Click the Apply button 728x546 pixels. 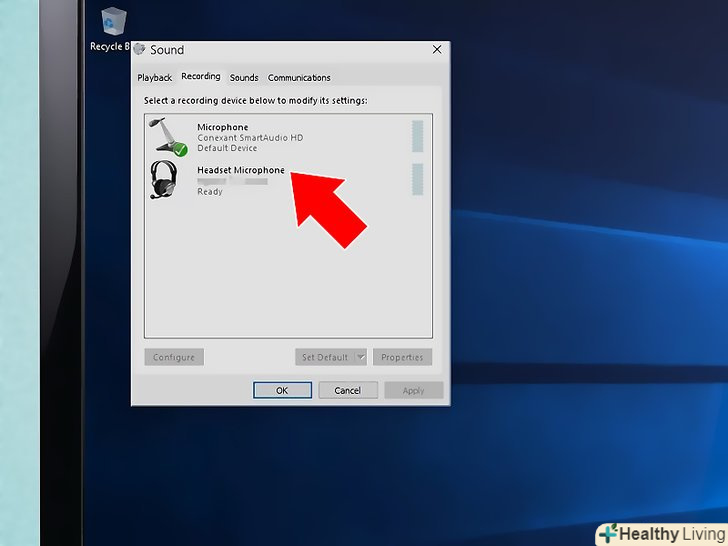[x=413, y=390]
